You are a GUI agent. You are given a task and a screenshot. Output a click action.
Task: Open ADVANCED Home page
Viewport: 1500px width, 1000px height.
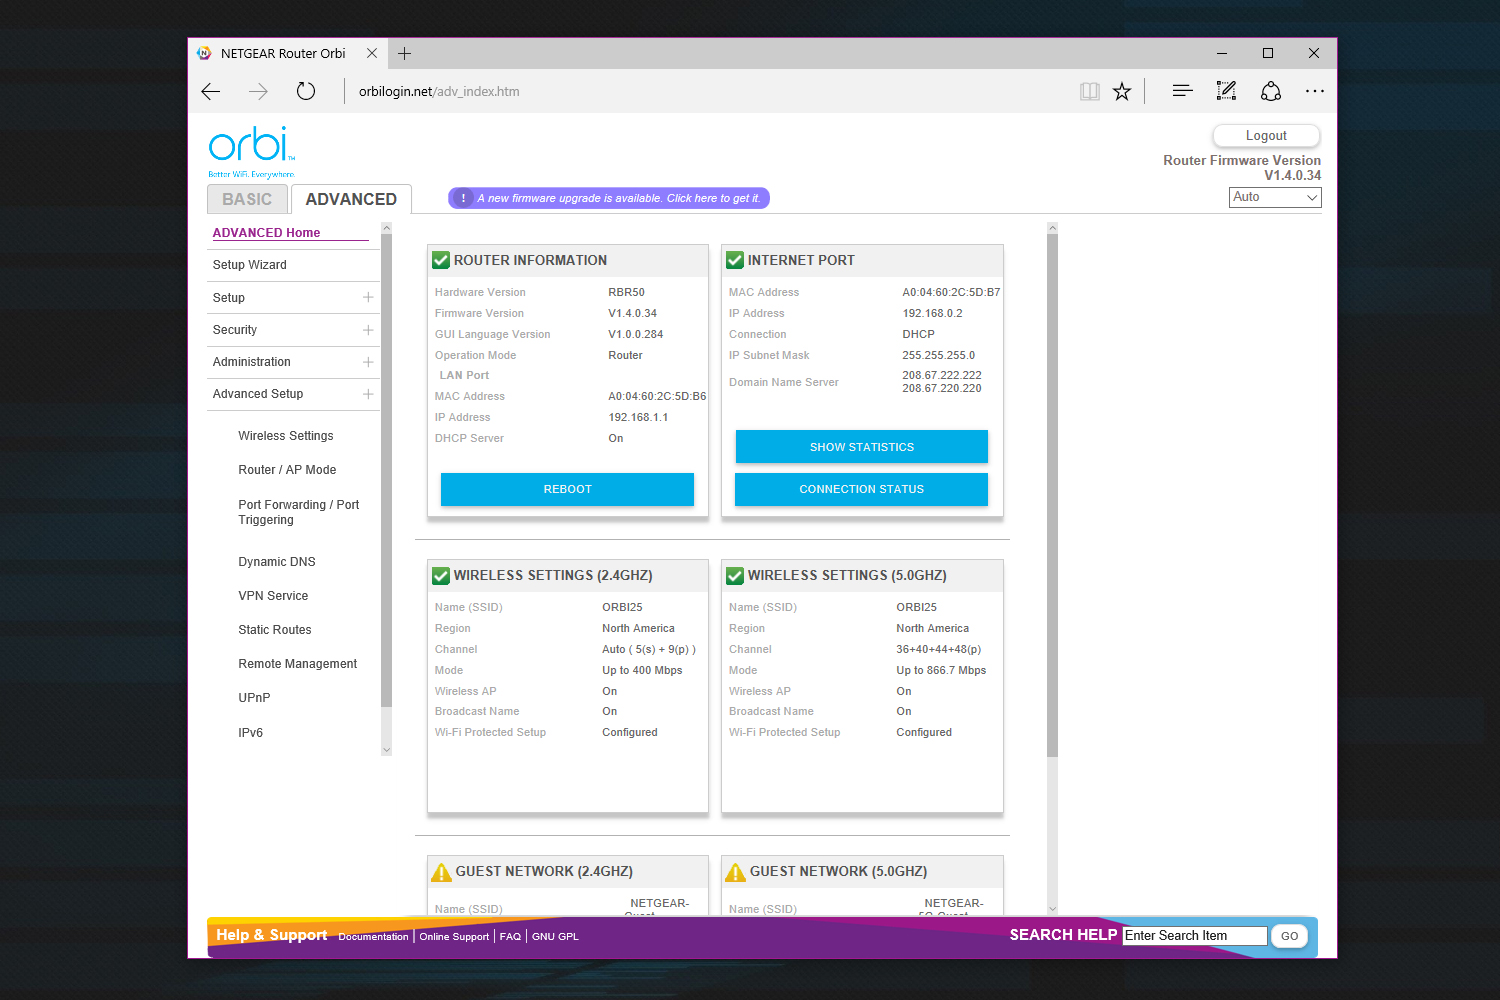(266, 233)
